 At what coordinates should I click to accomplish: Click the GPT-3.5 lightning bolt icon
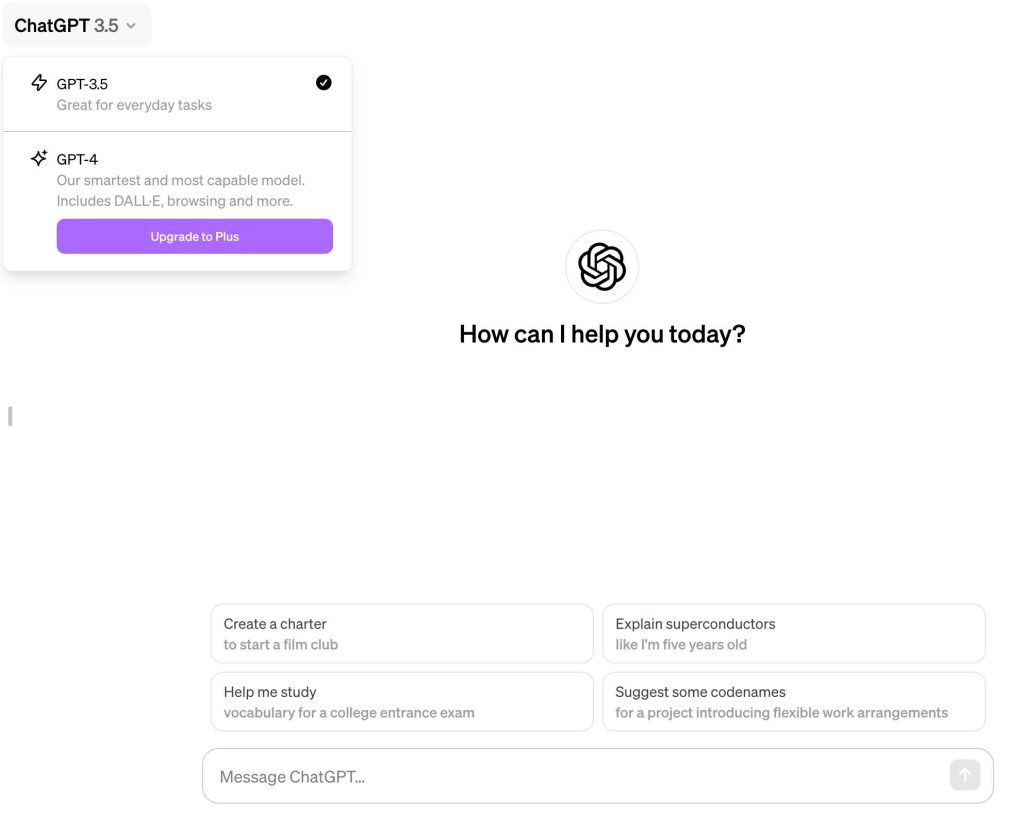39,83
